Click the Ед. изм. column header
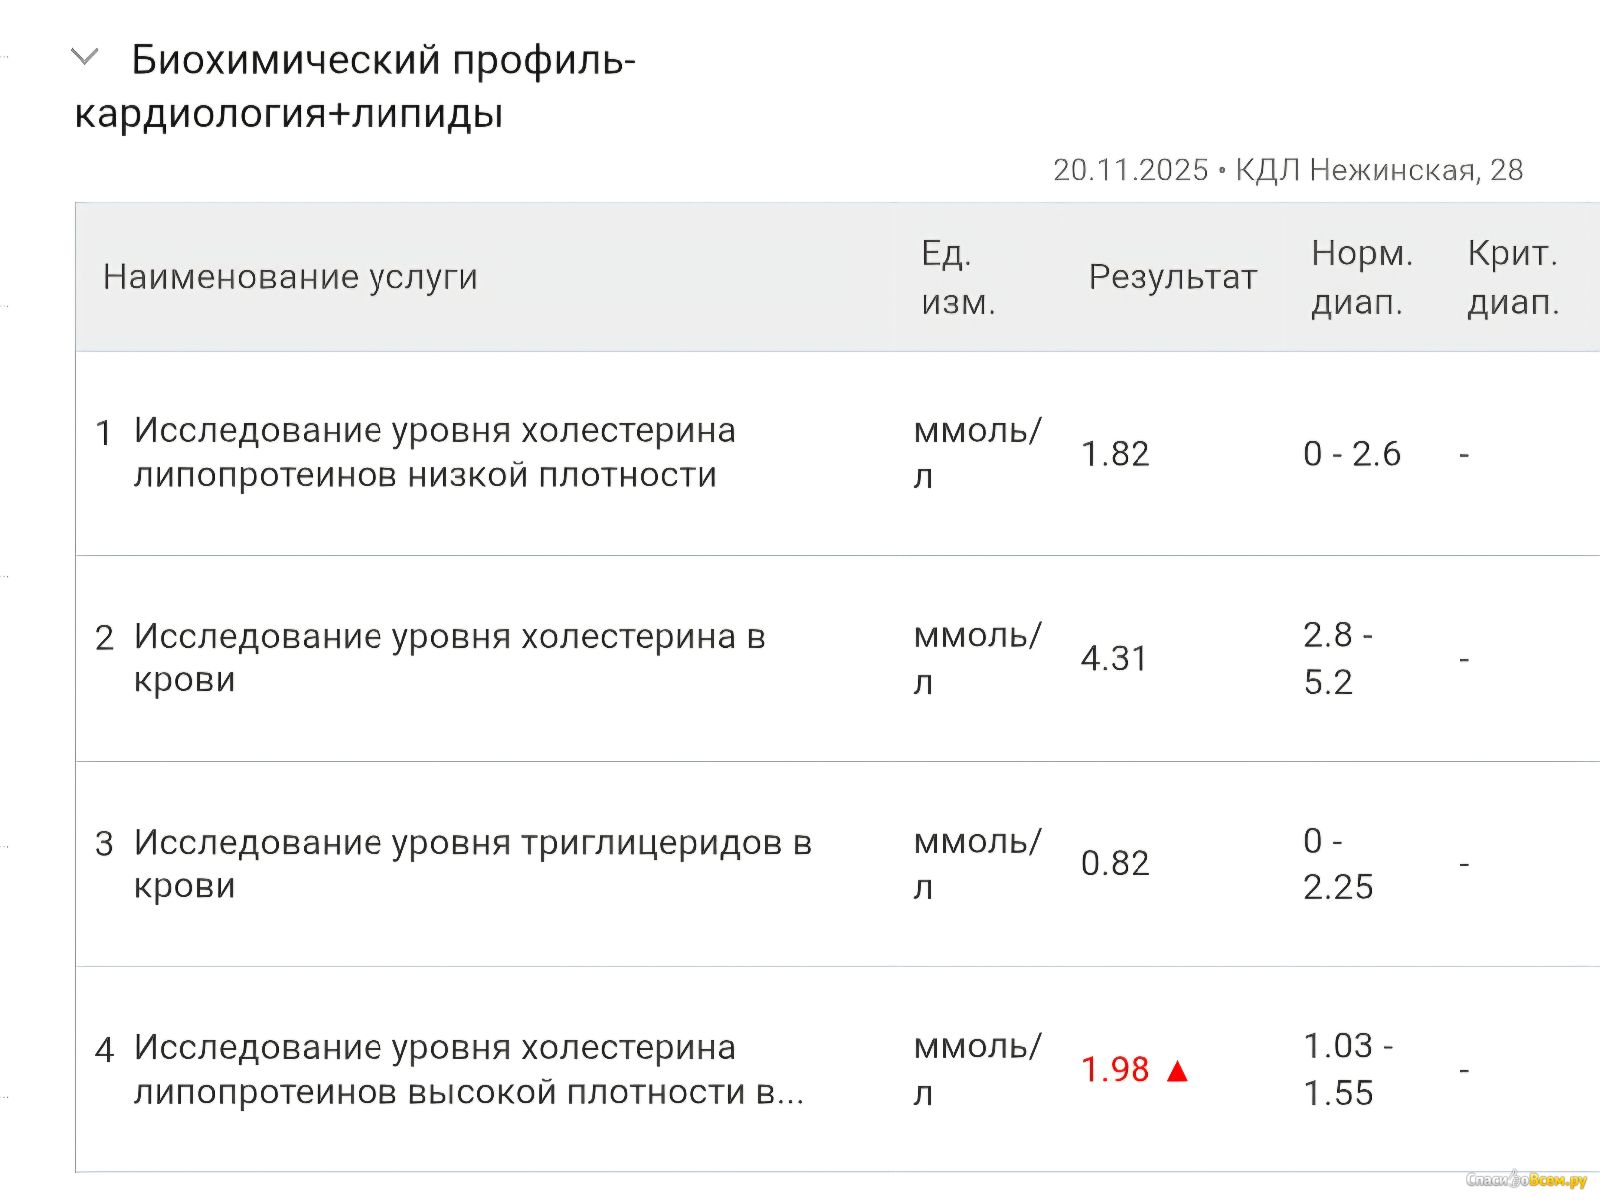The height and width of the screenshot is (1200, 1600). point(958,277)
